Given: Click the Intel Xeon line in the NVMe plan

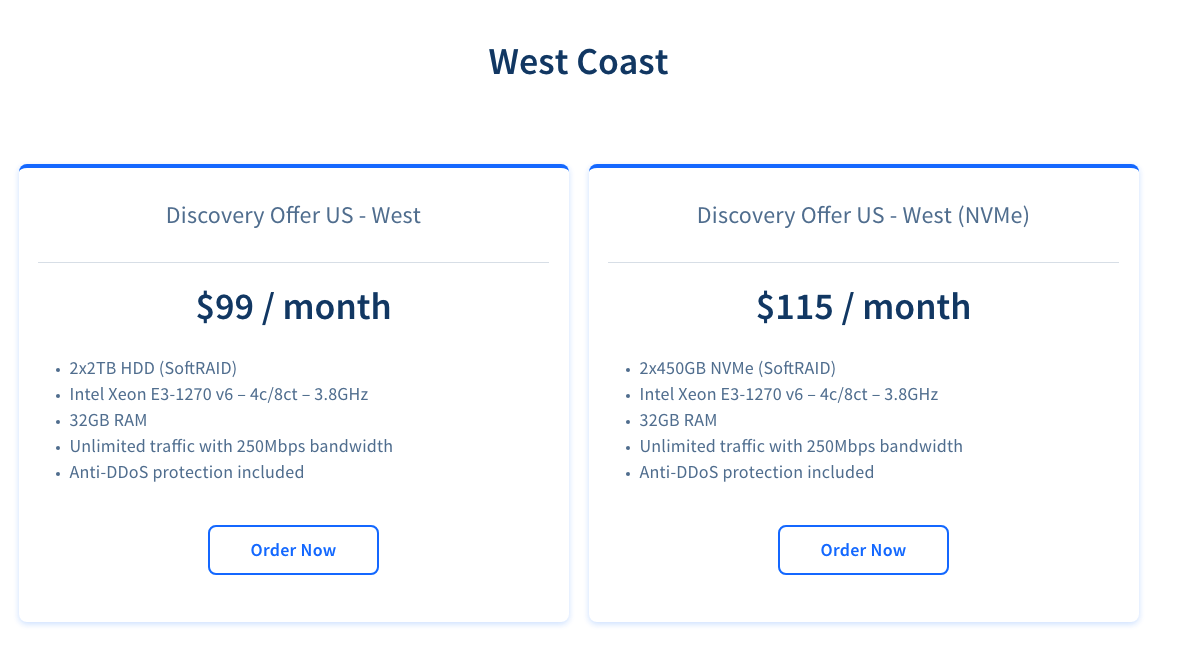Looking at the screenshot, I should pos(788,394).
